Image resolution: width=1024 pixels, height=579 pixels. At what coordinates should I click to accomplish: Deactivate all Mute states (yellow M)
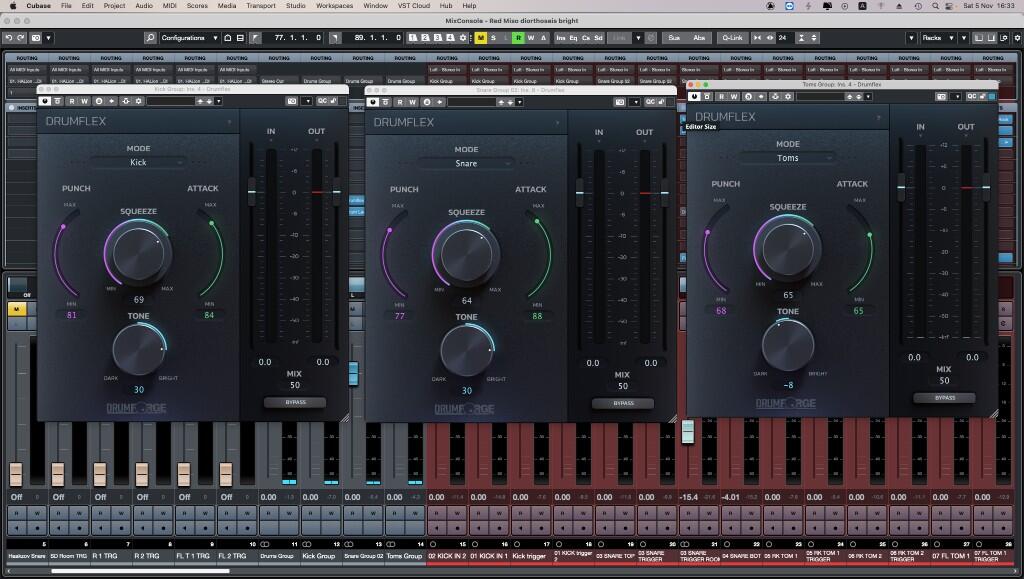point(481,38)
